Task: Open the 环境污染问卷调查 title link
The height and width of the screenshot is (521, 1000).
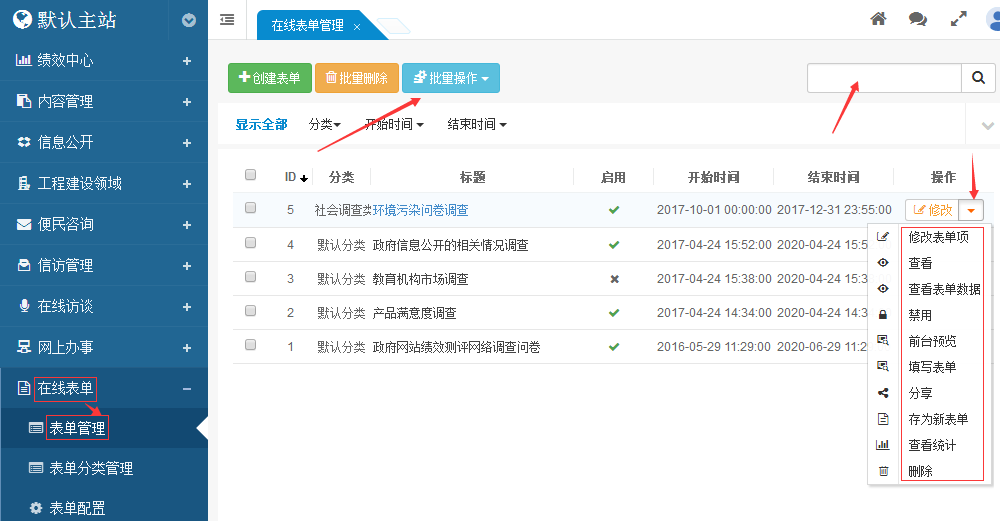Action: point(420,210)
